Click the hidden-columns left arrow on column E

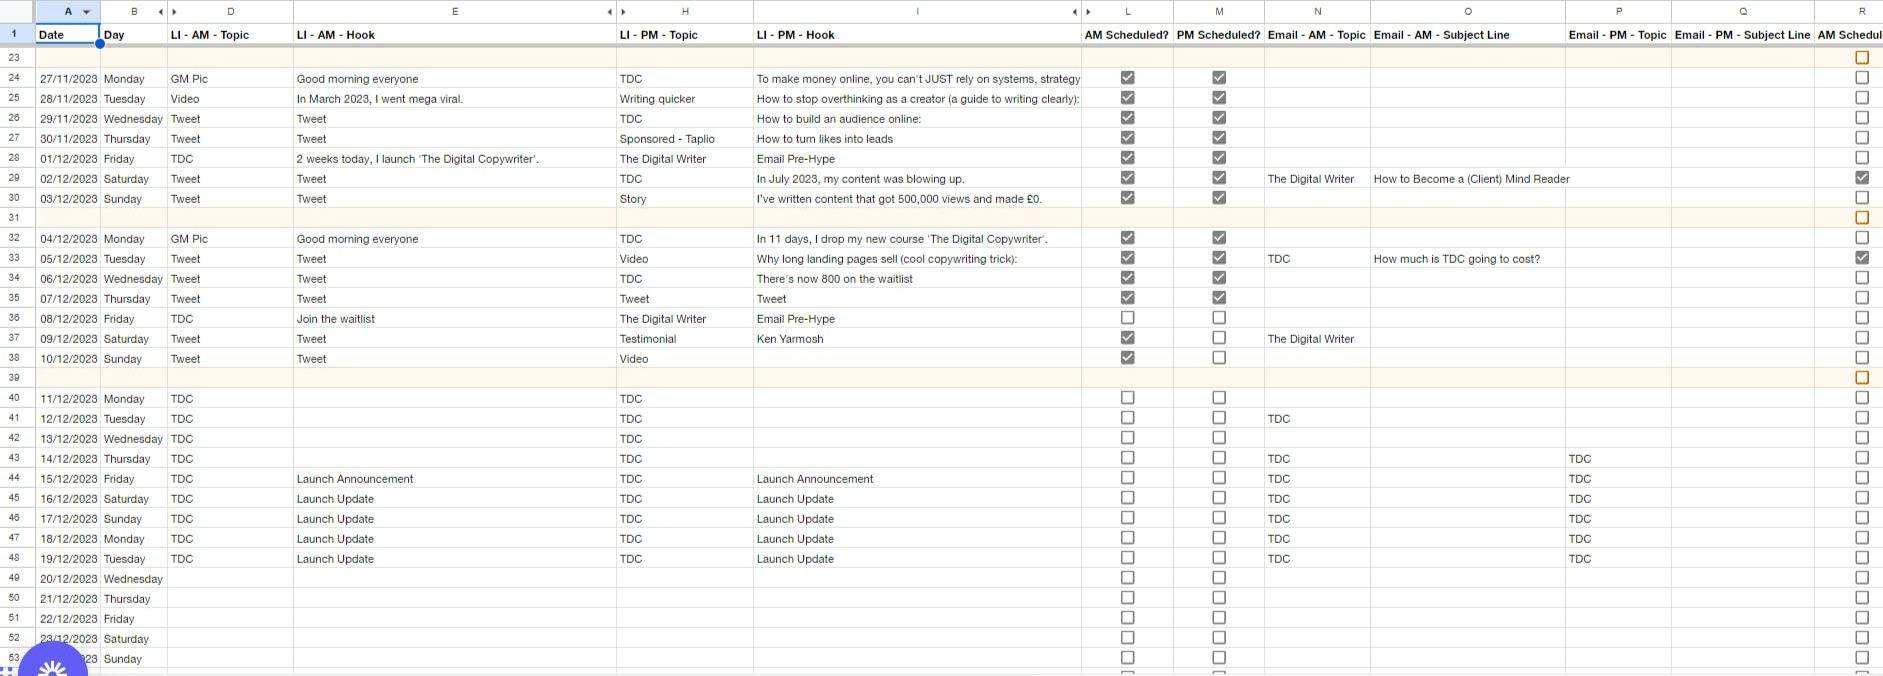609,12
